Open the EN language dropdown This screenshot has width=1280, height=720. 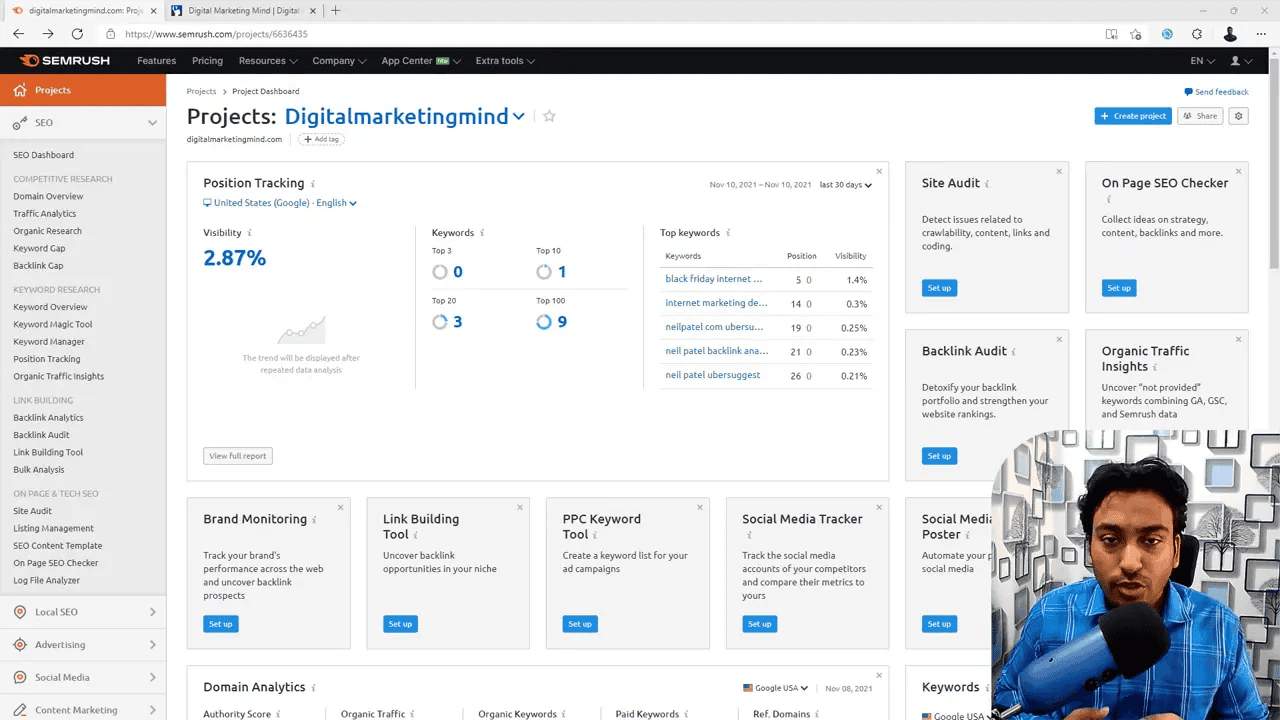click(x=1200, y=60)
